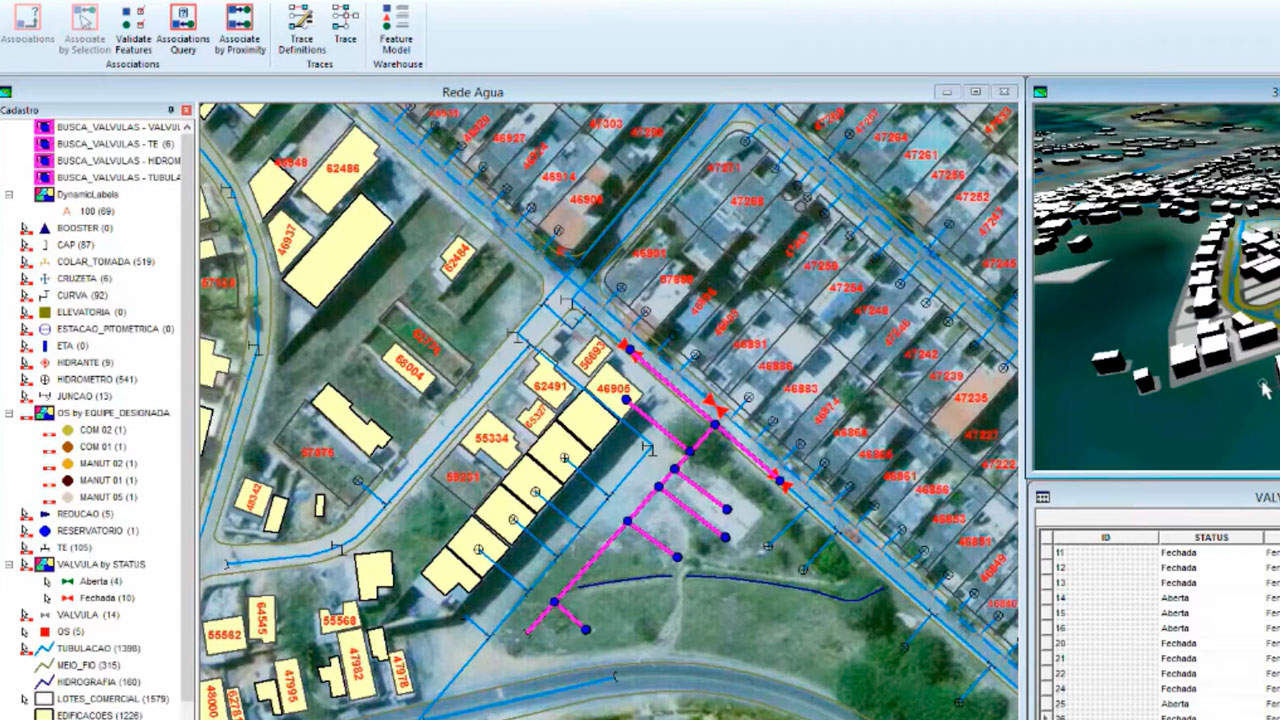Screen dimensions: 1280x720
Task: Run the Trace tool
Action: point(345,19)
